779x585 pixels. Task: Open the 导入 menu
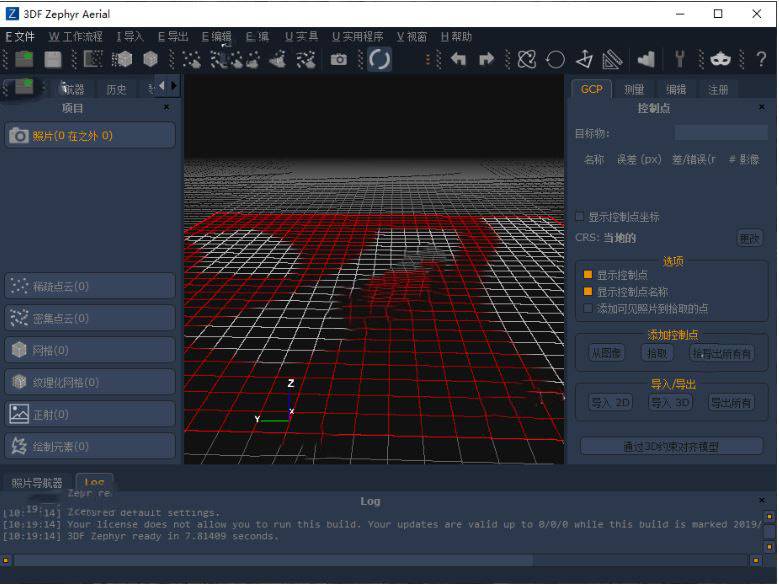click(130, 36)
